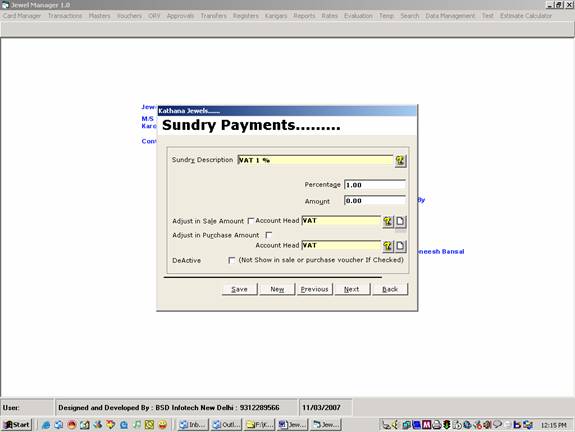
Task: Open lookup icon beside Sundry Description field
Action: (400, 161)
